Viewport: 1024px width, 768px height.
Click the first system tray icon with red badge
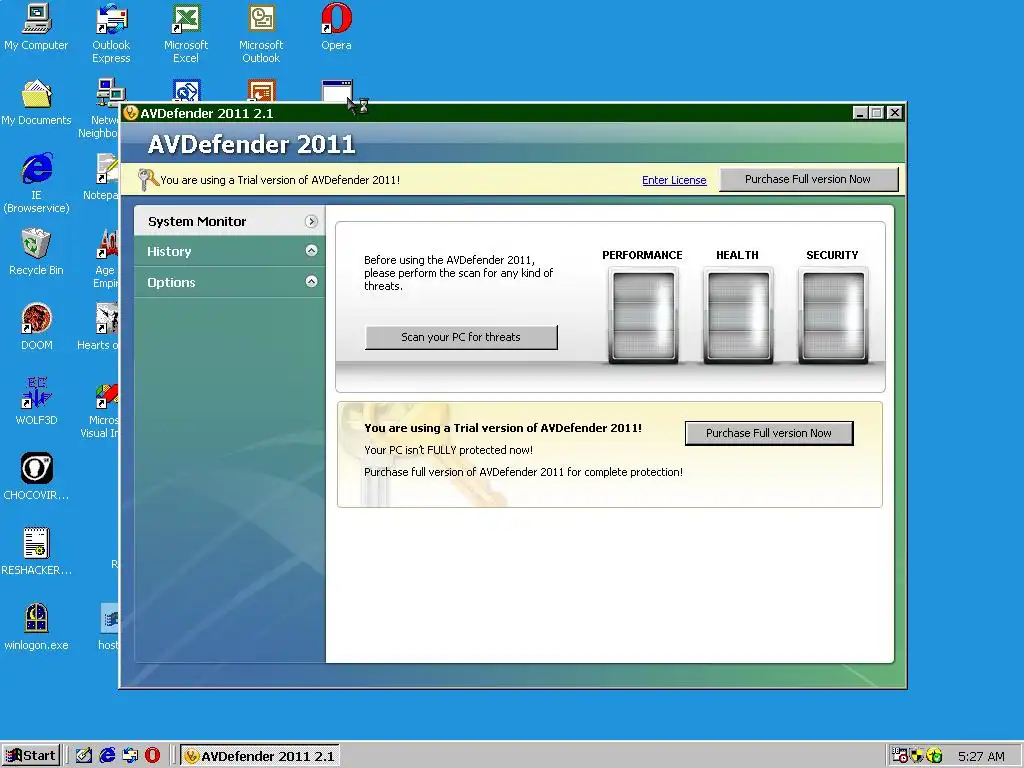(900, 756)
